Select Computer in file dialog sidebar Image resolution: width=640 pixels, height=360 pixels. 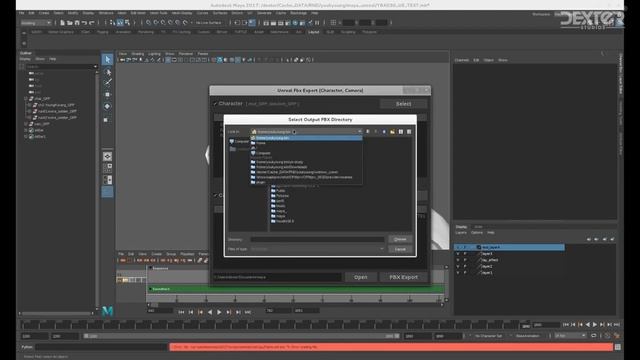[x=239, y=141]
